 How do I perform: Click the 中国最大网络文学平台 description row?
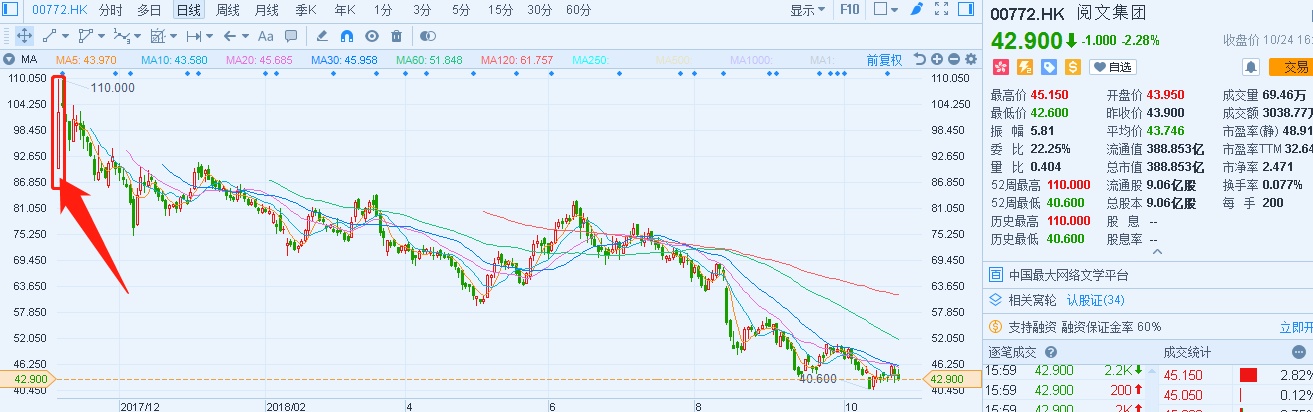[1148, 275]
